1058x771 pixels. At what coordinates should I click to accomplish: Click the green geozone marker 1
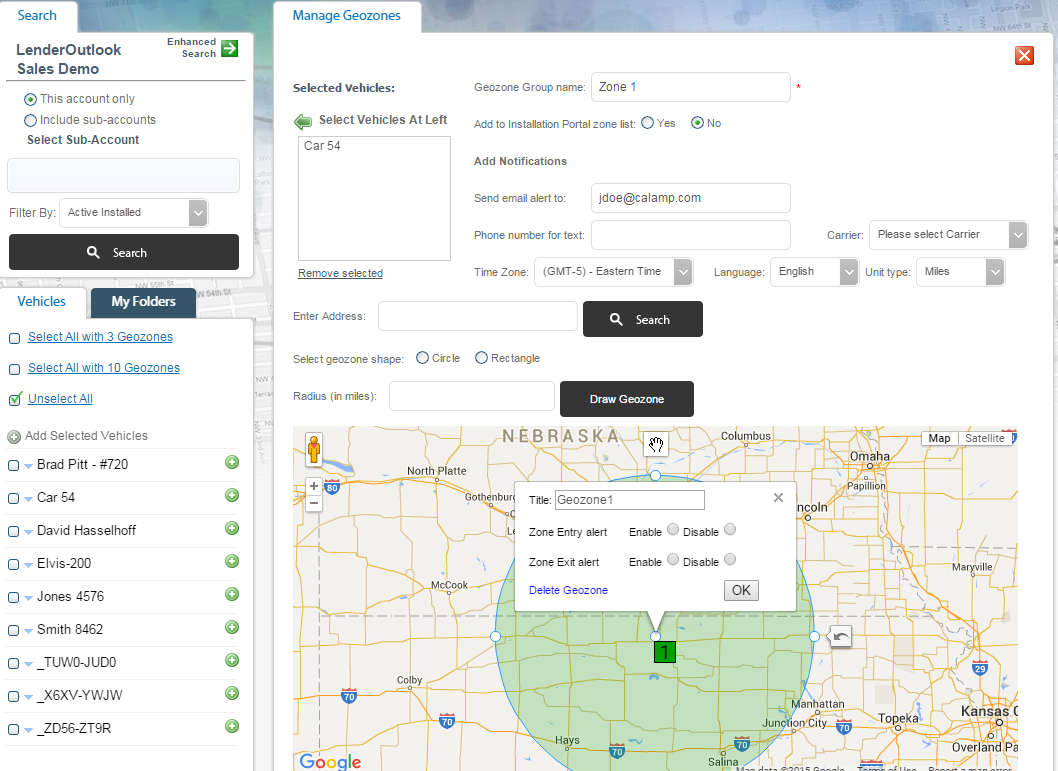click(x=665, y=652)
